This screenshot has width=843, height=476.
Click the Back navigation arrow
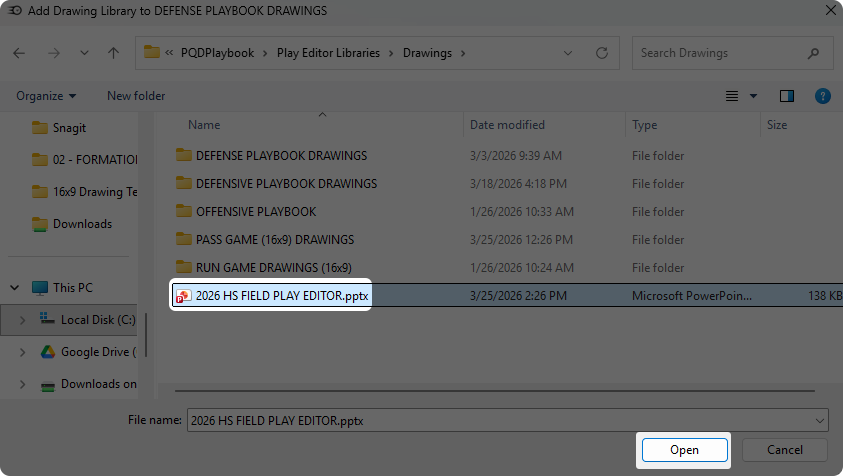(x=20, y=53)
